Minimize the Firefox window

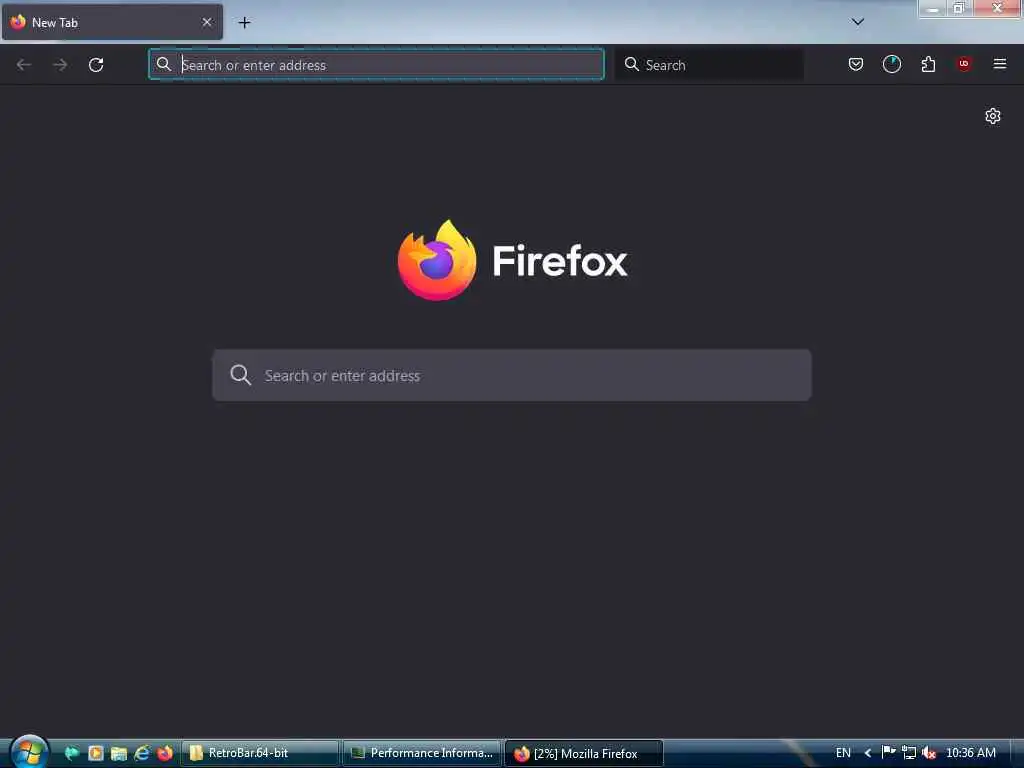[933, 8]
